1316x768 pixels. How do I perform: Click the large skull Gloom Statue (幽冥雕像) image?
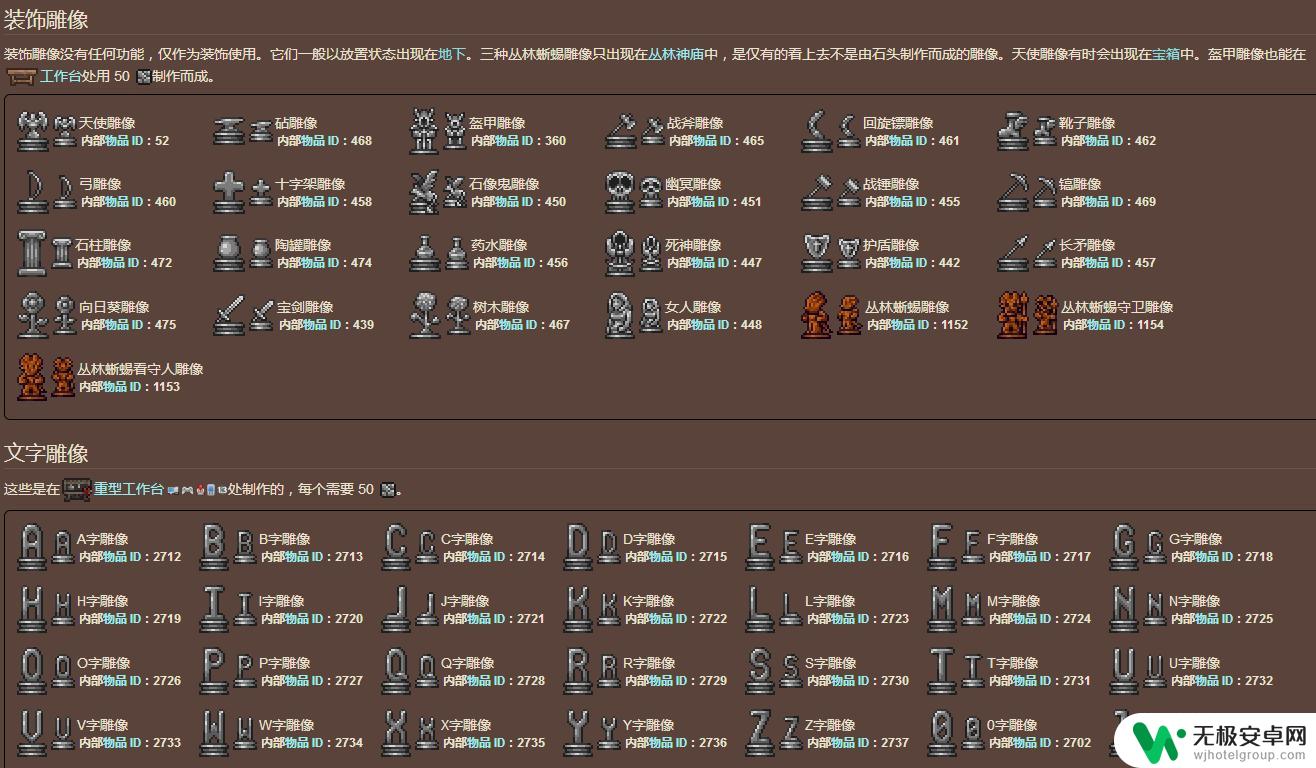click(x=621, y=192)
